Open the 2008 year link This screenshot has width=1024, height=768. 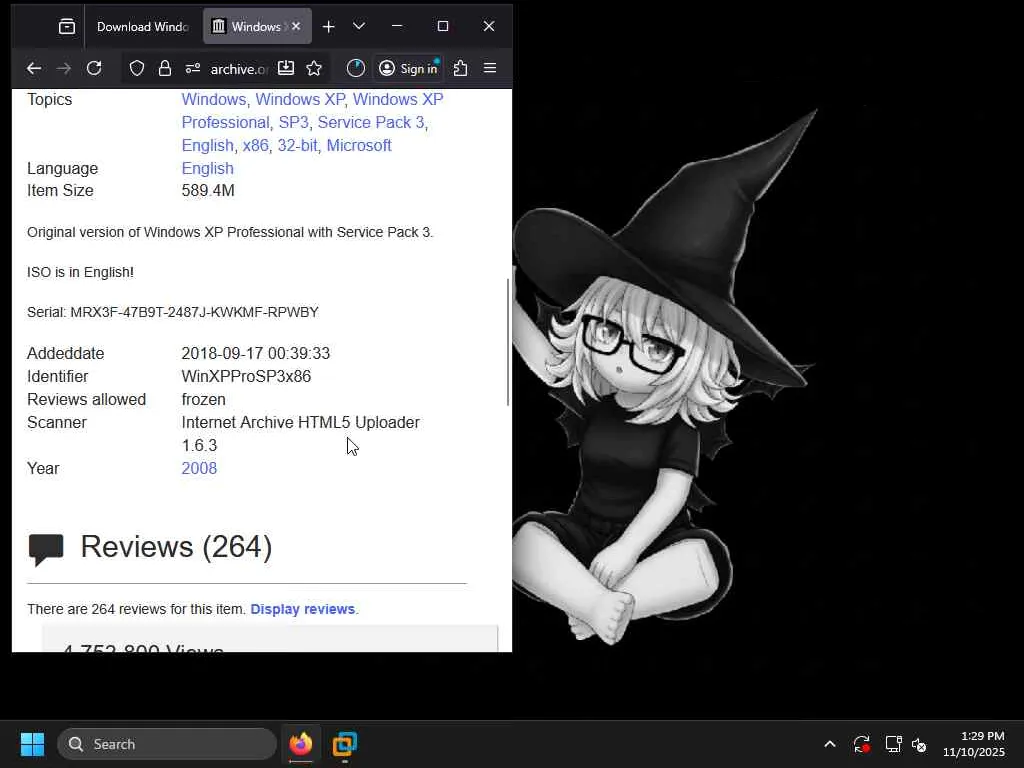199,468
